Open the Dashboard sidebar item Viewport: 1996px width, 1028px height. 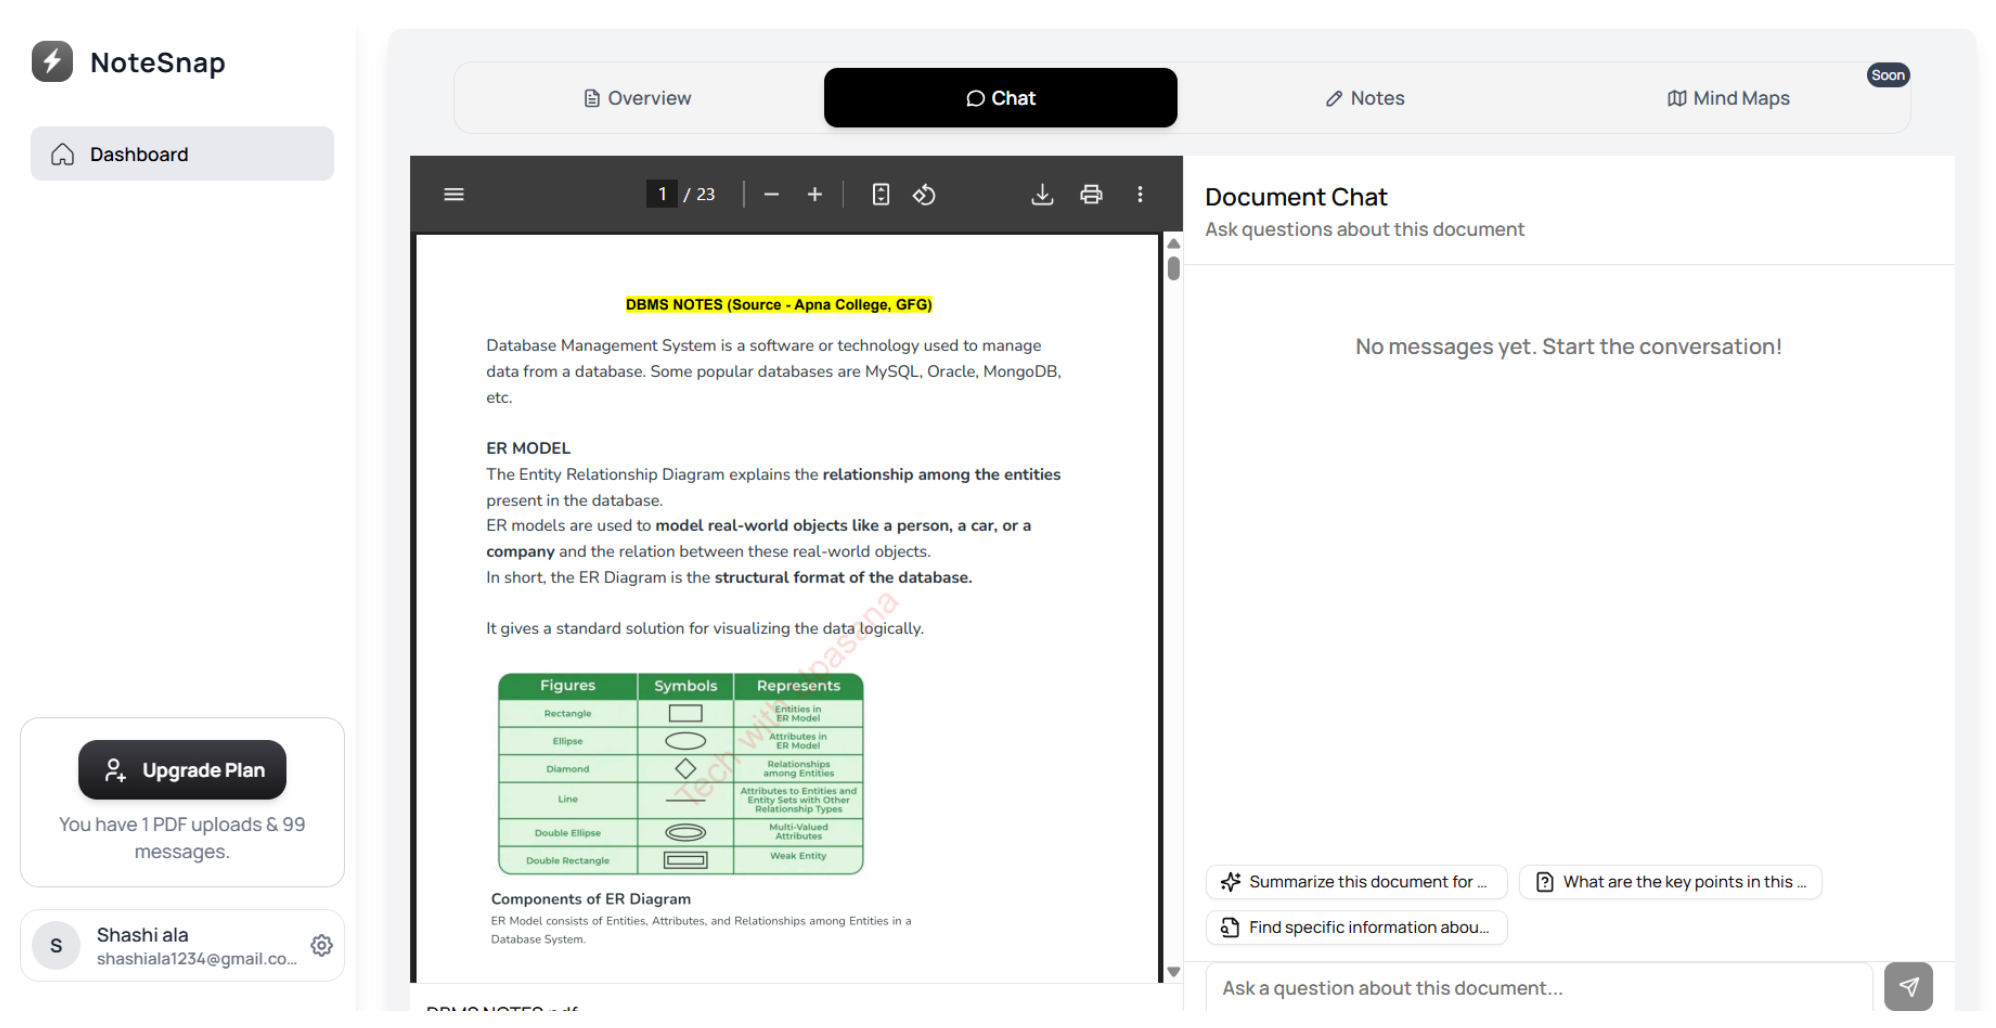click(x=182, y=154)
